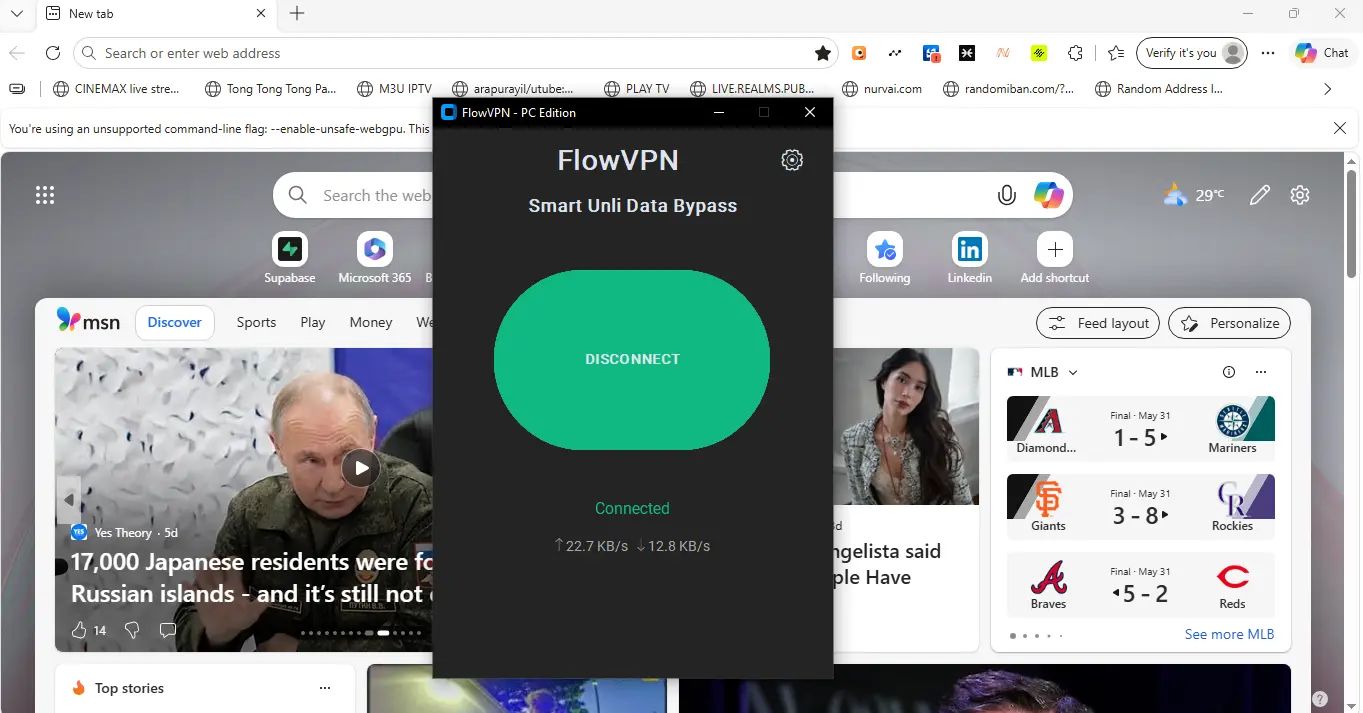Dislike the Japanese residents story
Image resolution: width=1363 pixels, height=713 pixels.
tap(132, 630)
